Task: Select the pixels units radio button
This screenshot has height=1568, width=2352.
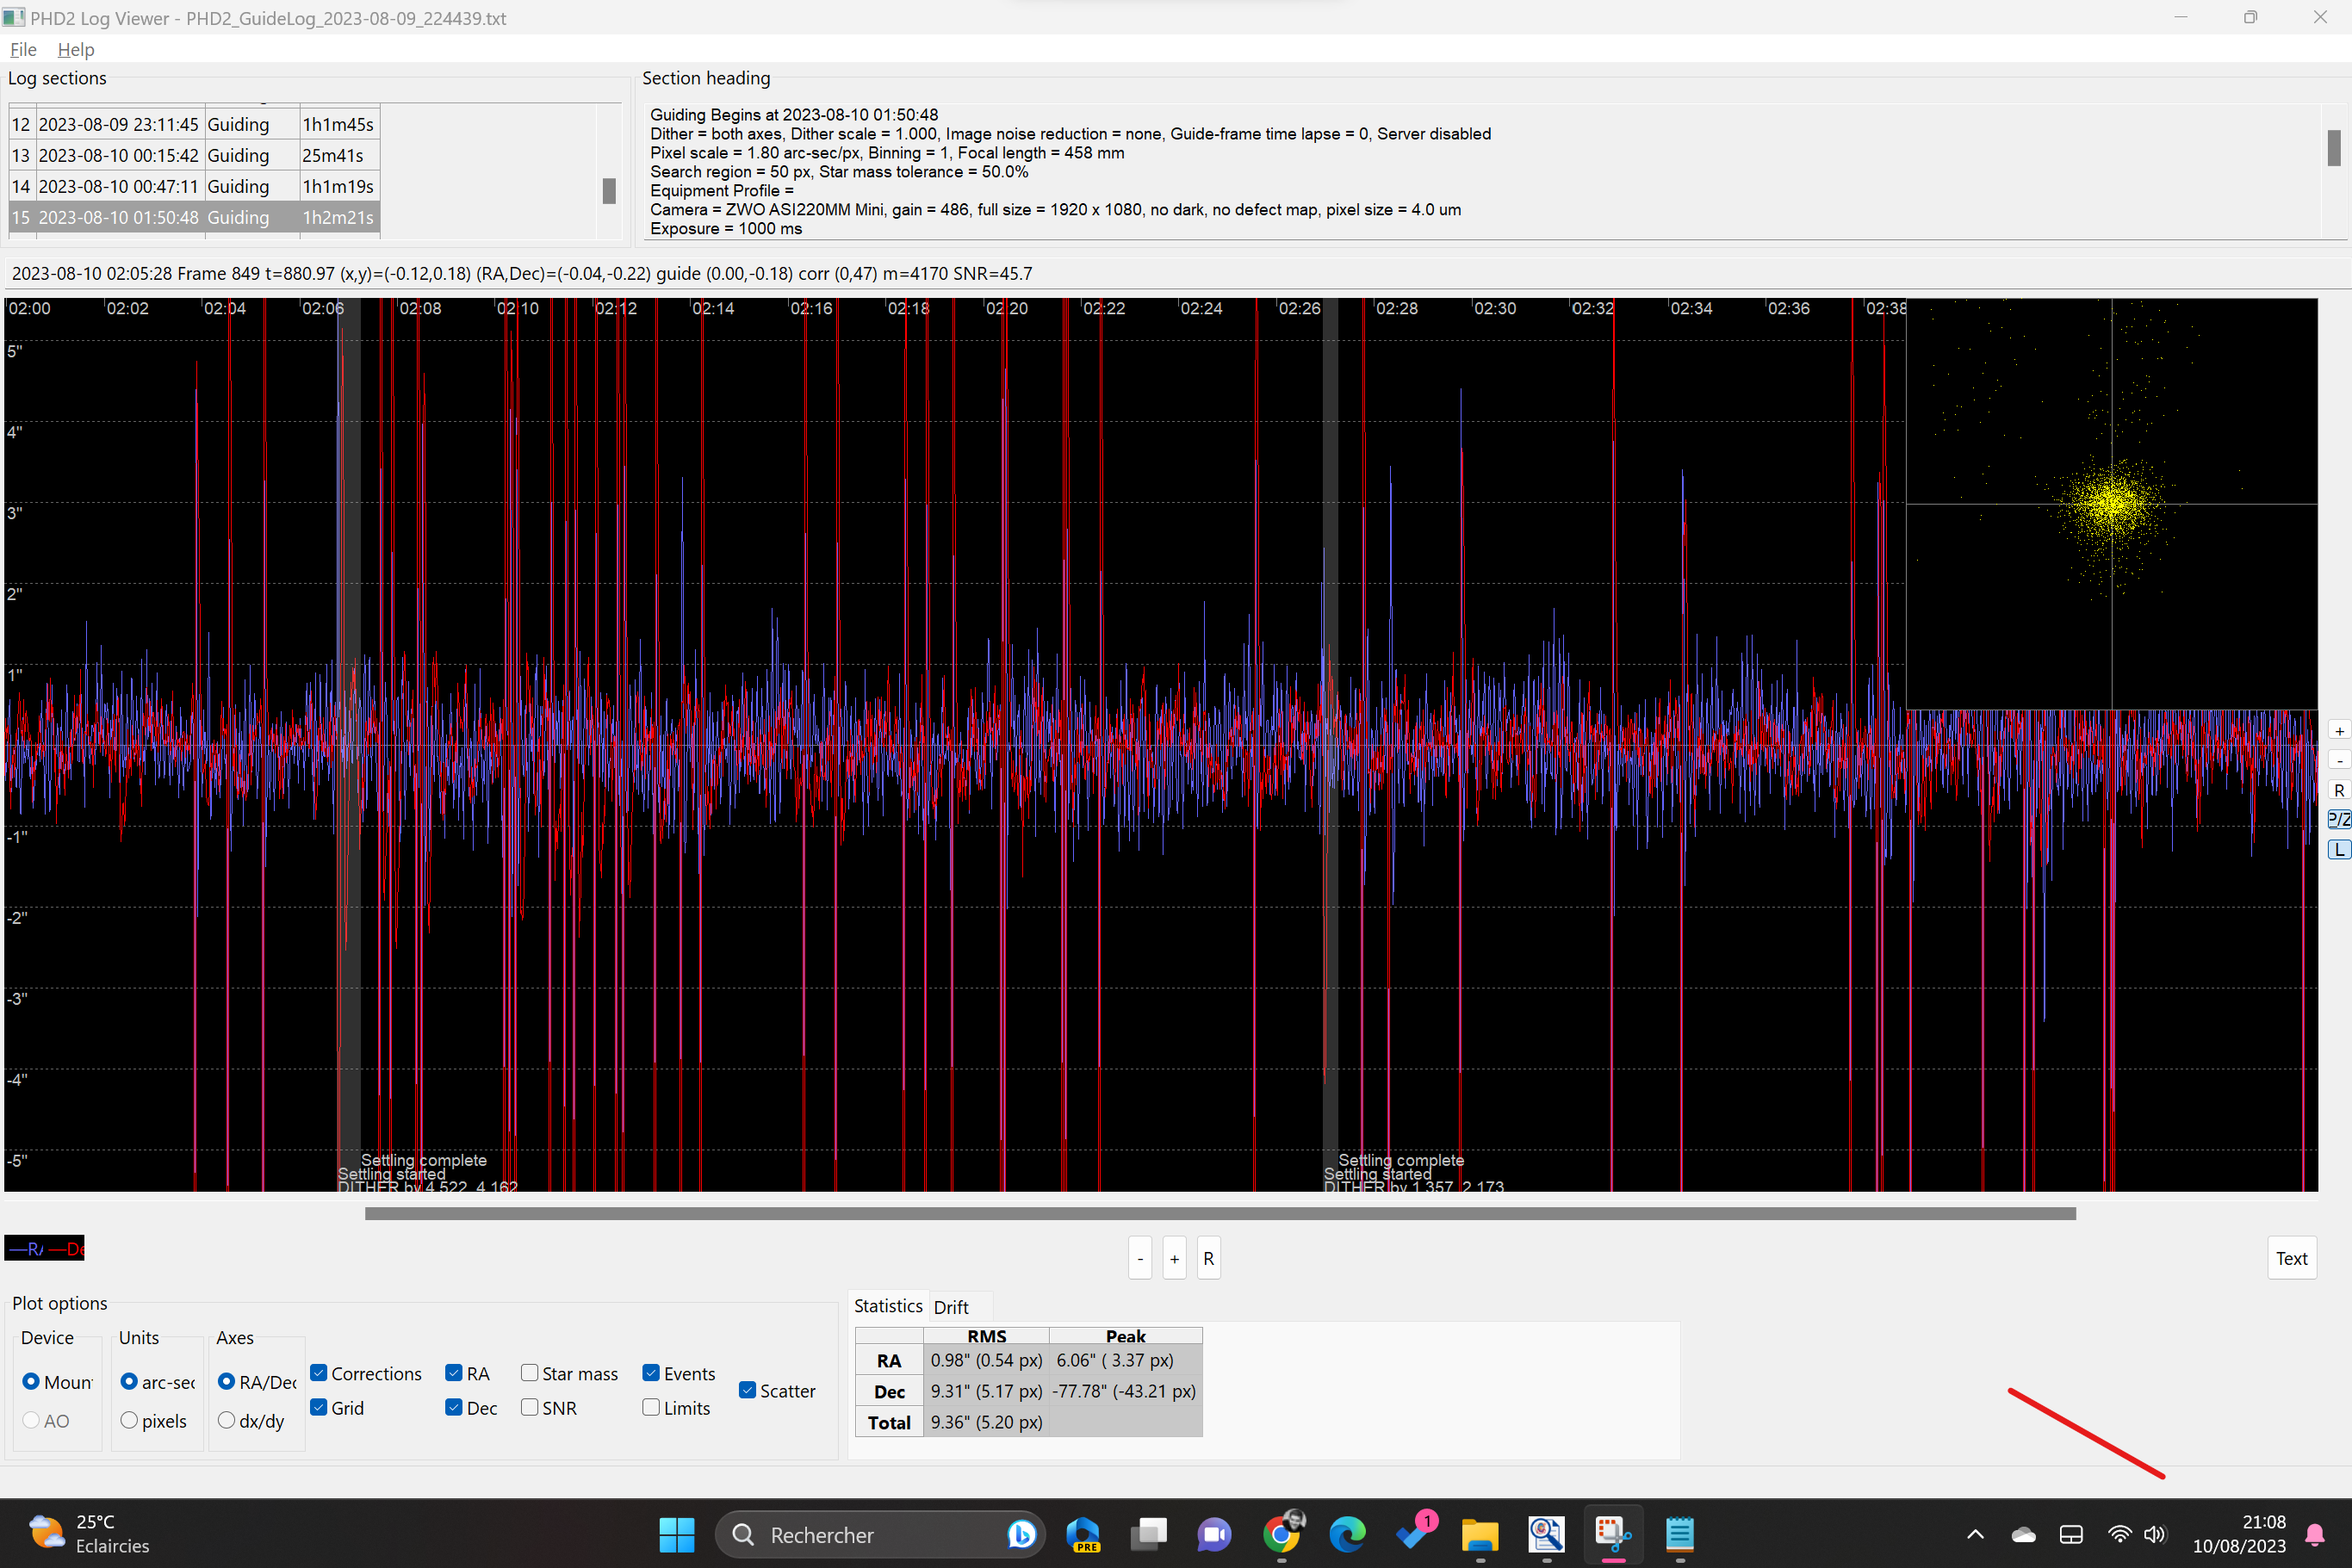Action: pos(129,1420)
